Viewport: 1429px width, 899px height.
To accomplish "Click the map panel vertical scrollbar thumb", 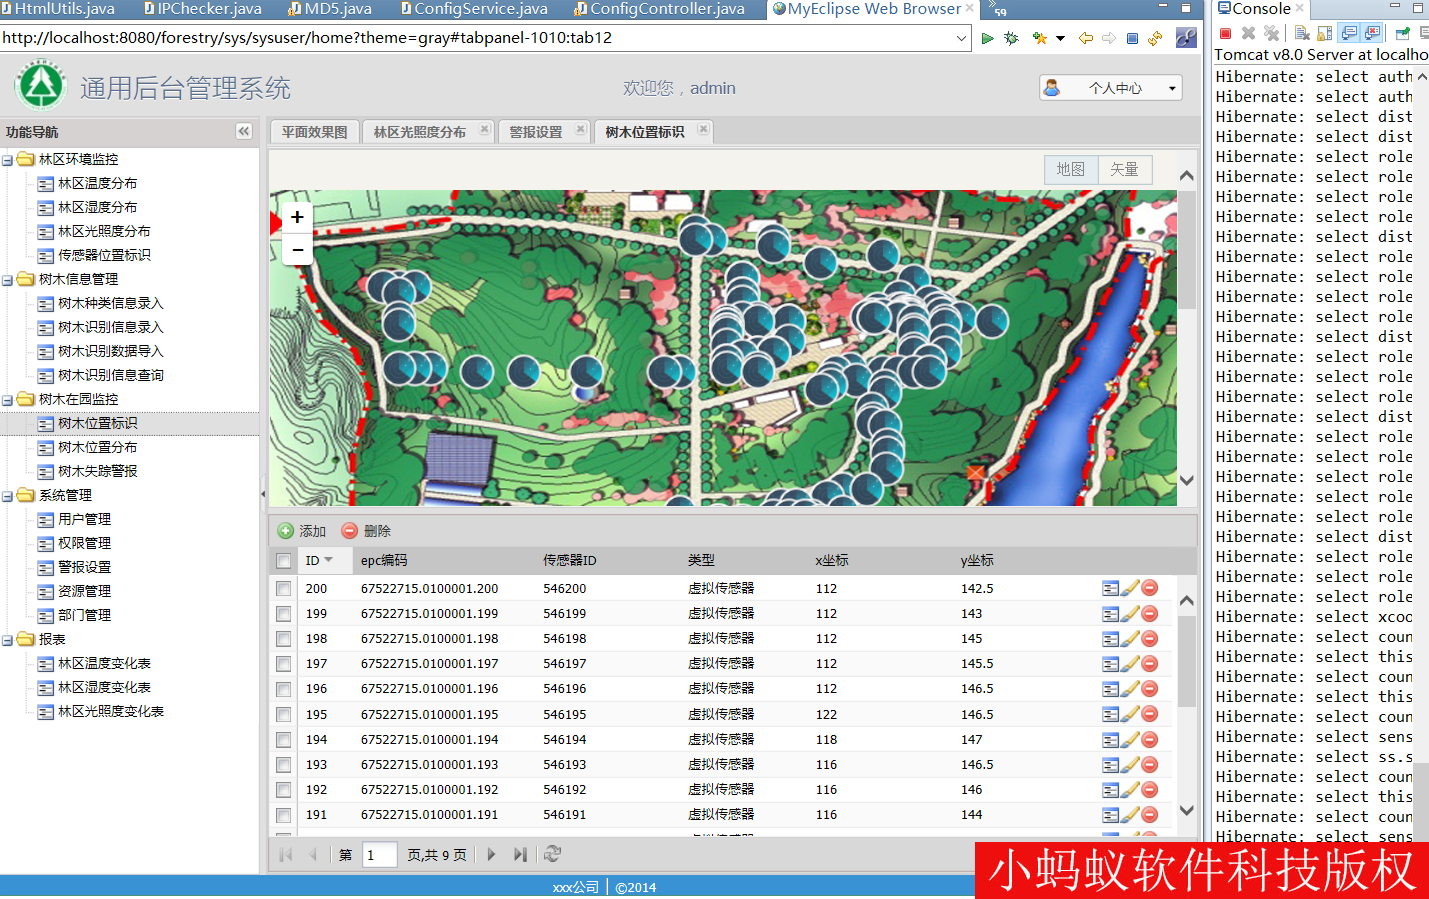I will [1187, 250].
